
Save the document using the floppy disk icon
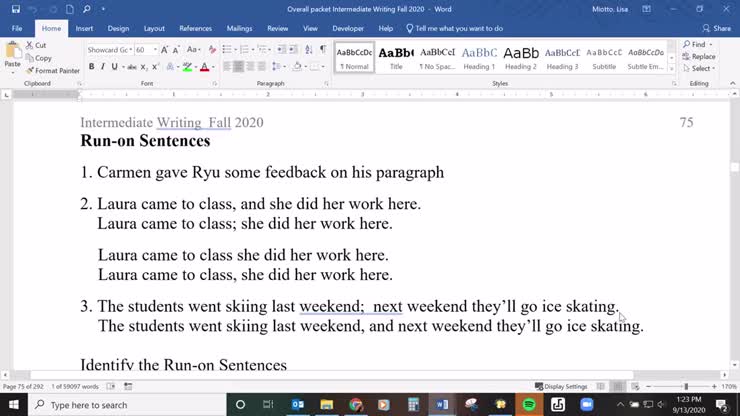coord(16,9)
